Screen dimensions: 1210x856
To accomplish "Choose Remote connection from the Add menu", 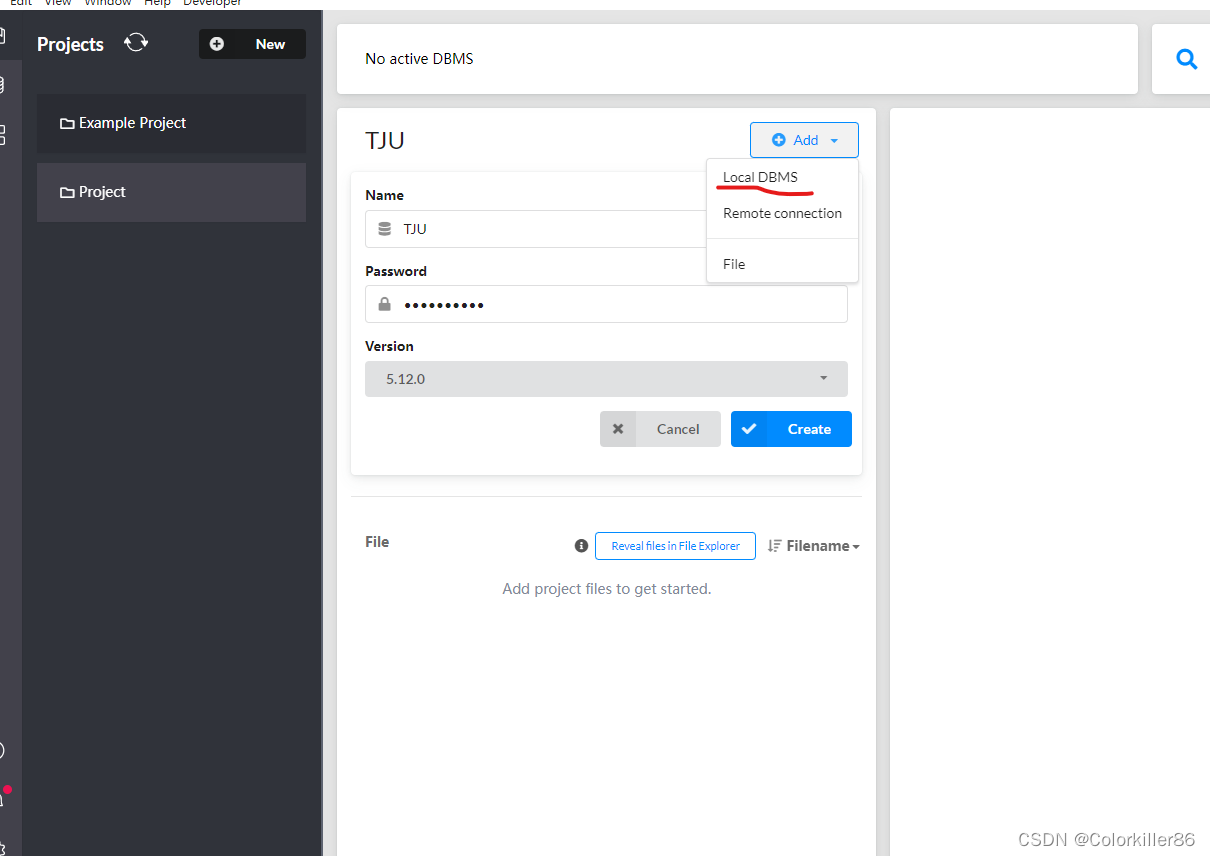I will point(782,213).
